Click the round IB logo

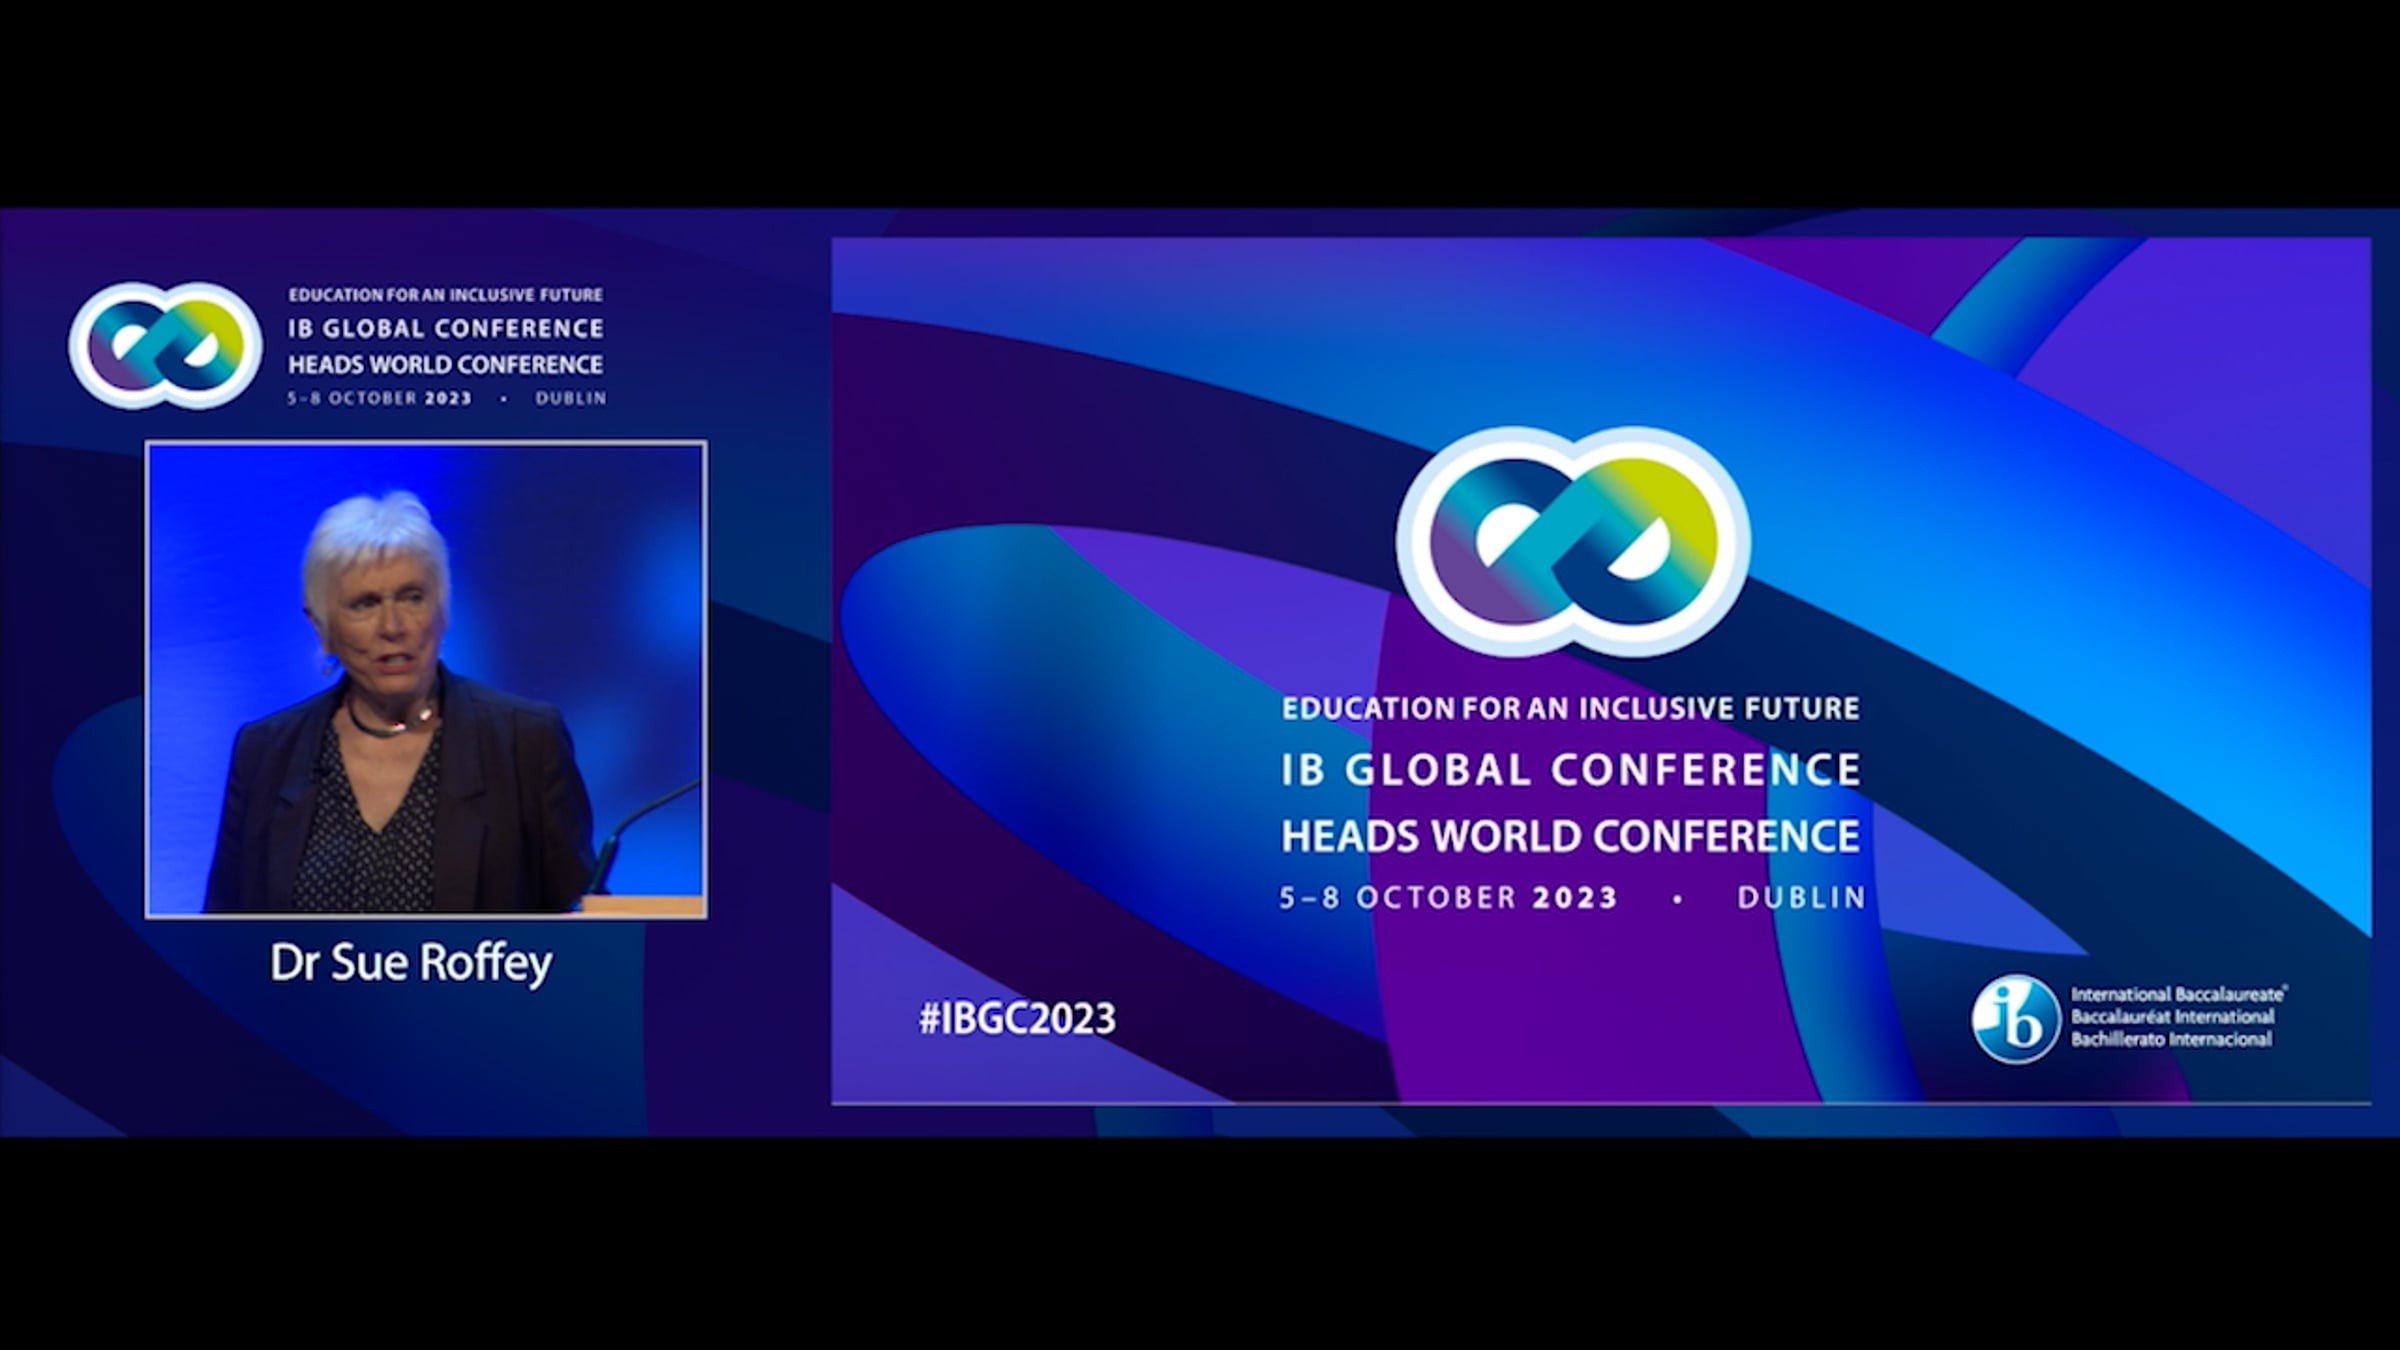(x=2014, y=1019)
